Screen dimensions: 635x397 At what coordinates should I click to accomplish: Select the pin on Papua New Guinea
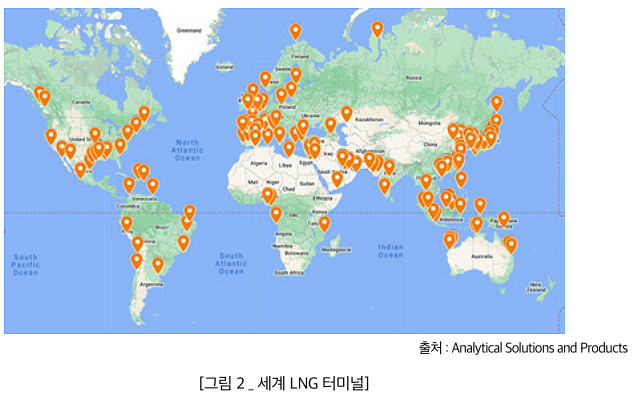tap(503, 219)
